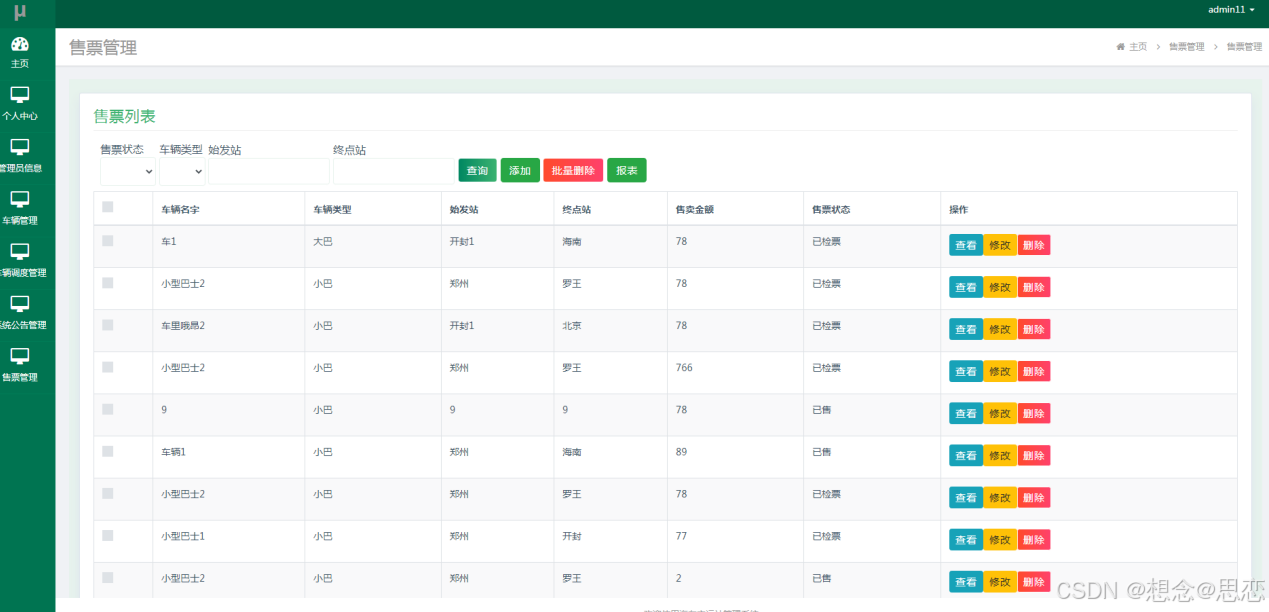This screenshot has height=612, width=1269.
Task: Check the box for the 车1 row
Action: 108,241
